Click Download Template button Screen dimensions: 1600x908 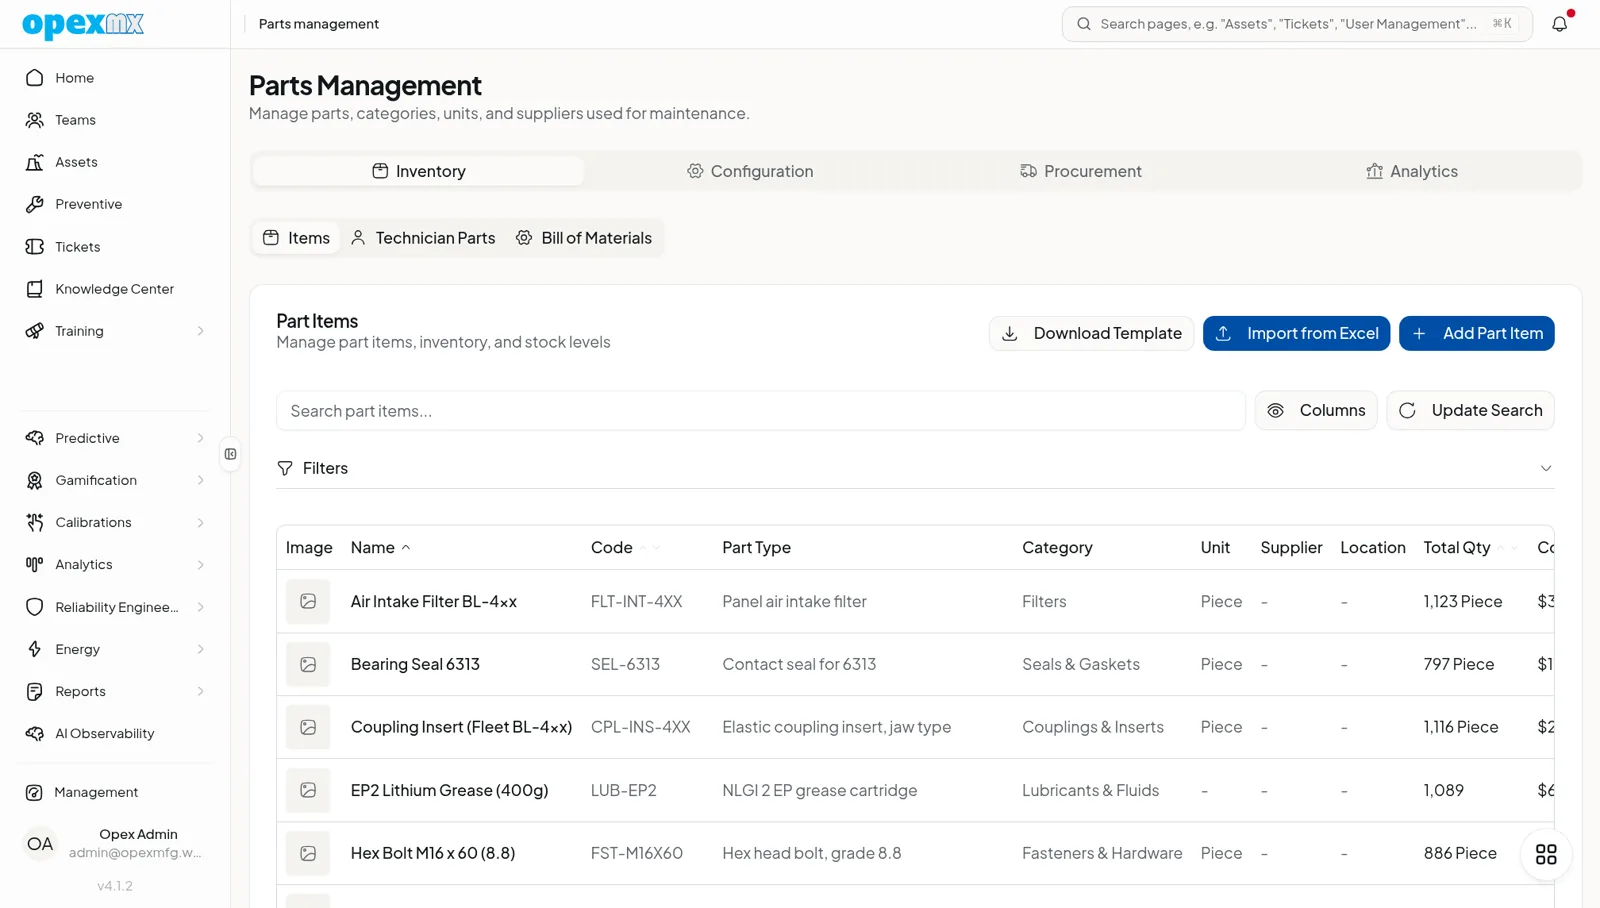1091,333
